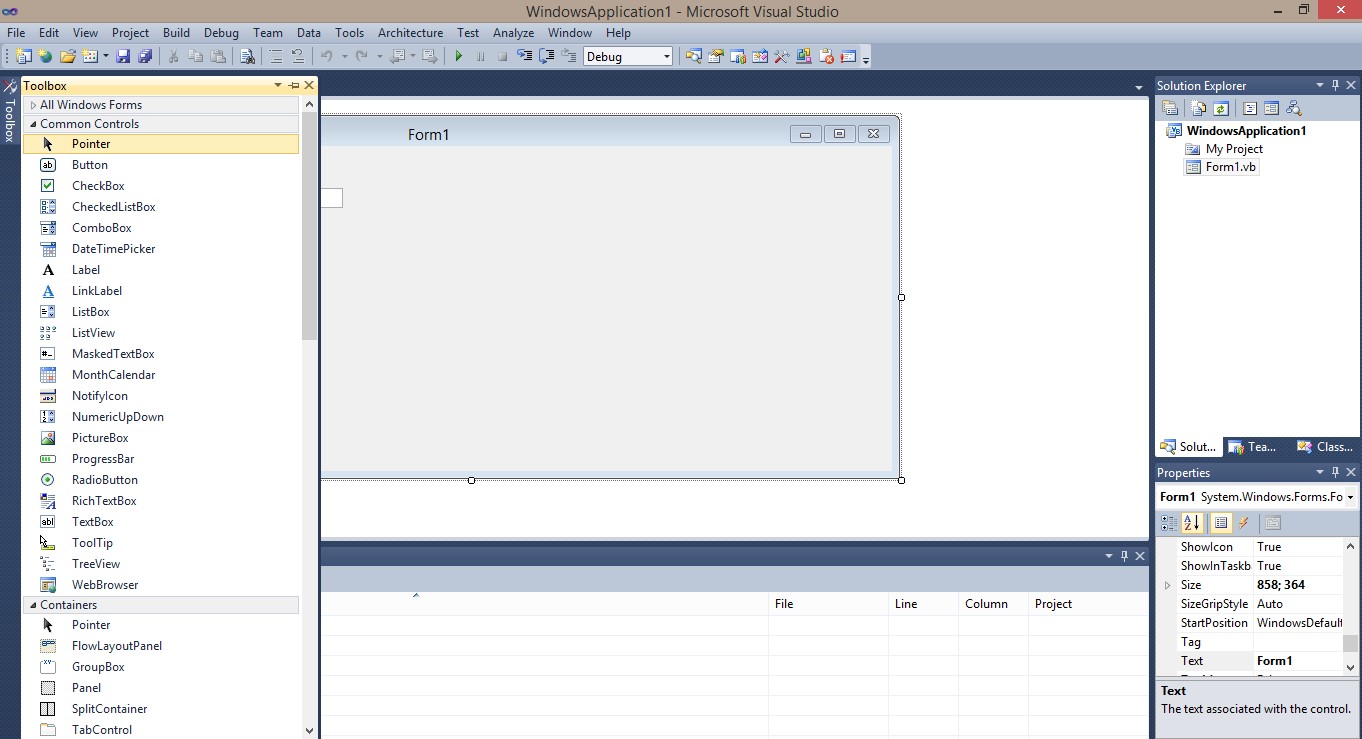Toggle categorized view in the Properties window

click(x=1168, y=523)
